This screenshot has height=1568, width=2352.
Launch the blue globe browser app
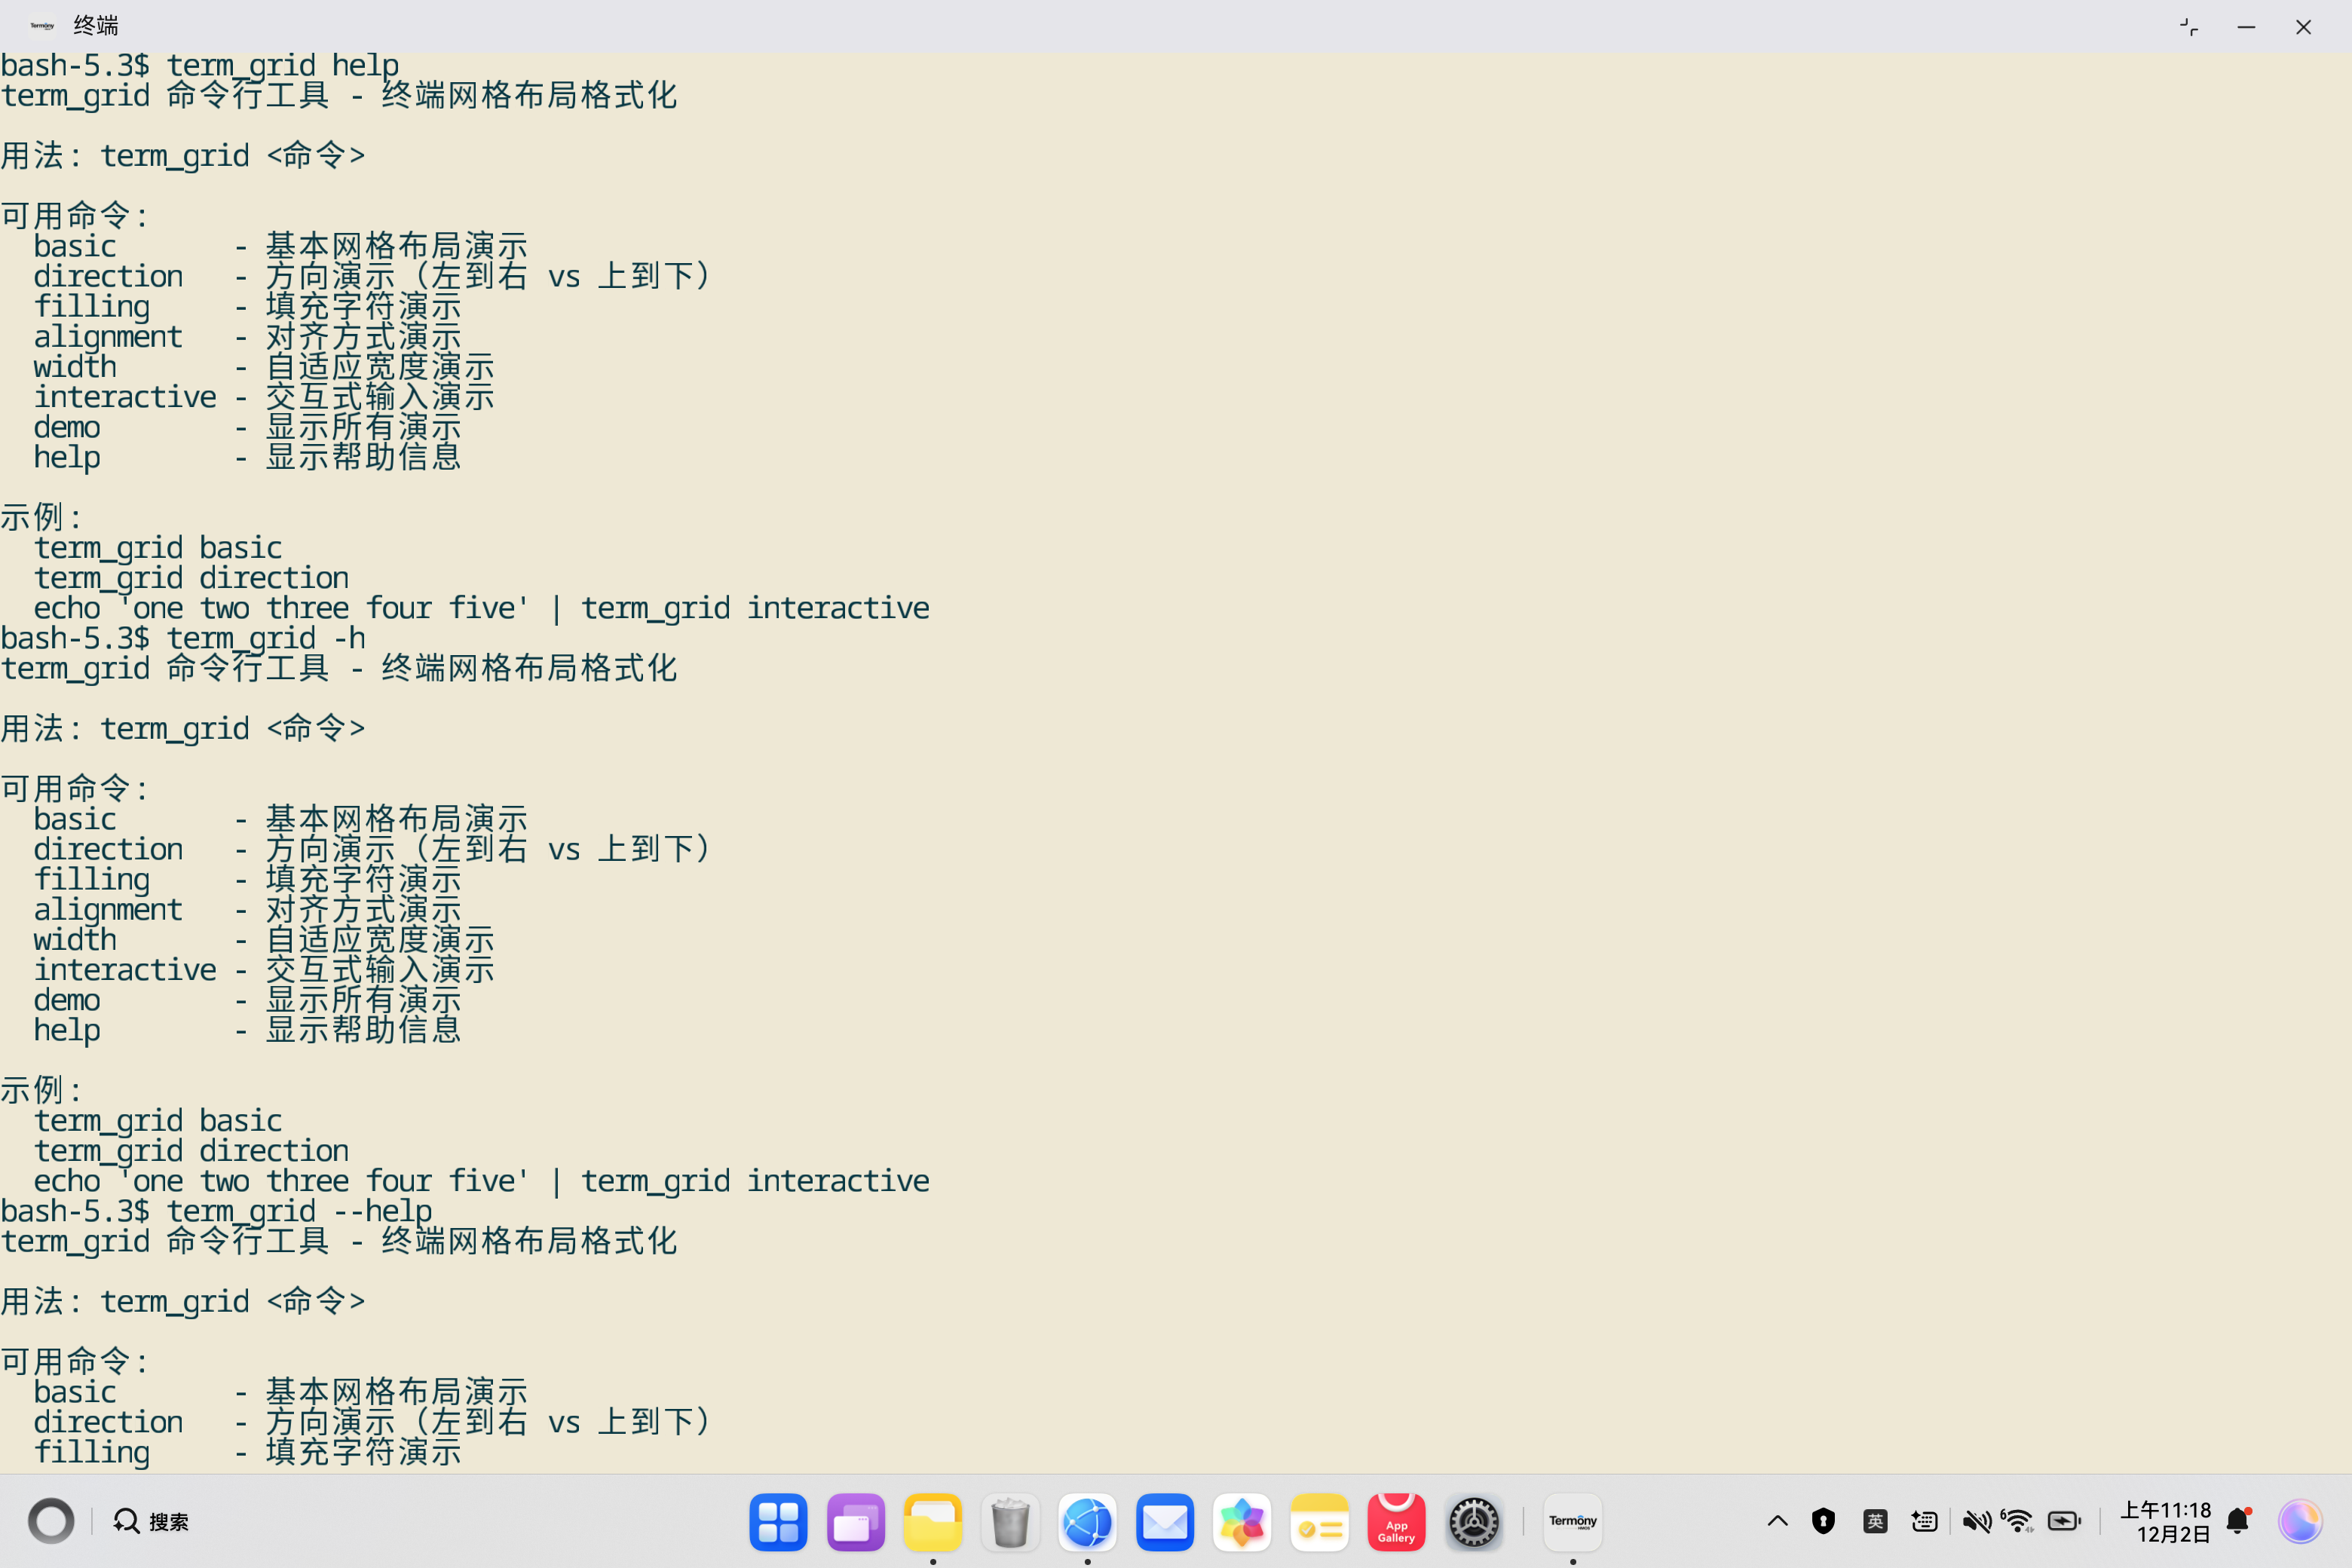(1087, 1522)
